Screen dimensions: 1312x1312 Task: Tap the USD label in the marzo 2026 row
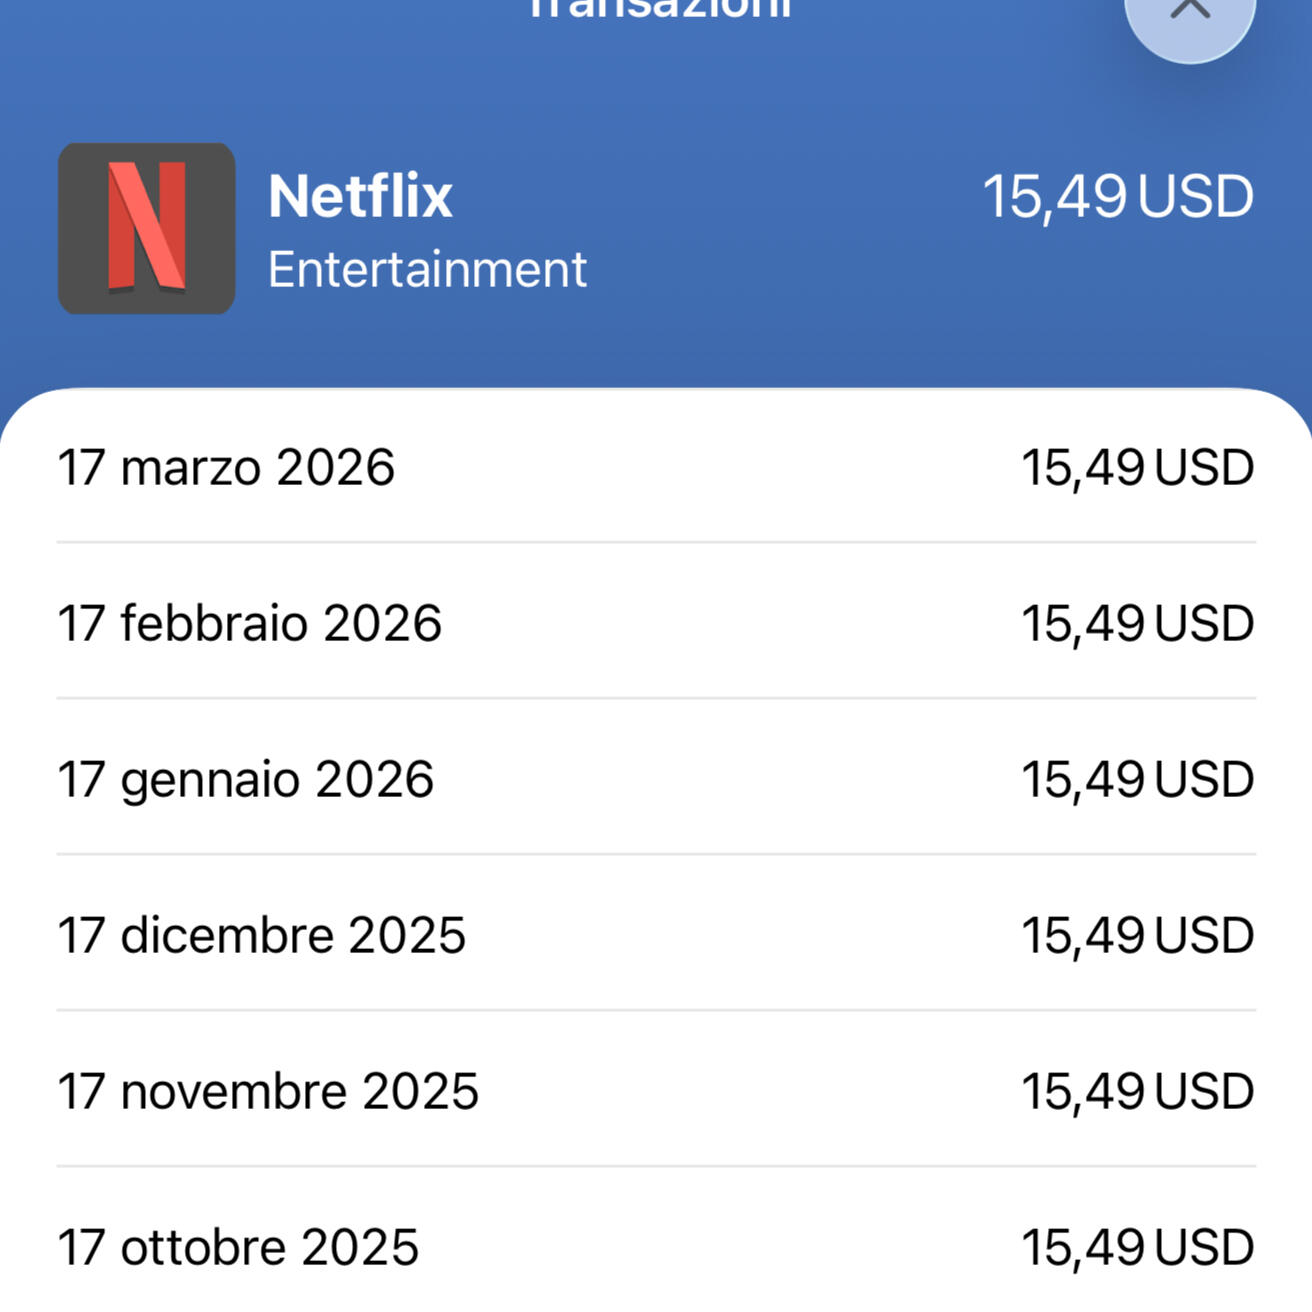point(1205,467)
